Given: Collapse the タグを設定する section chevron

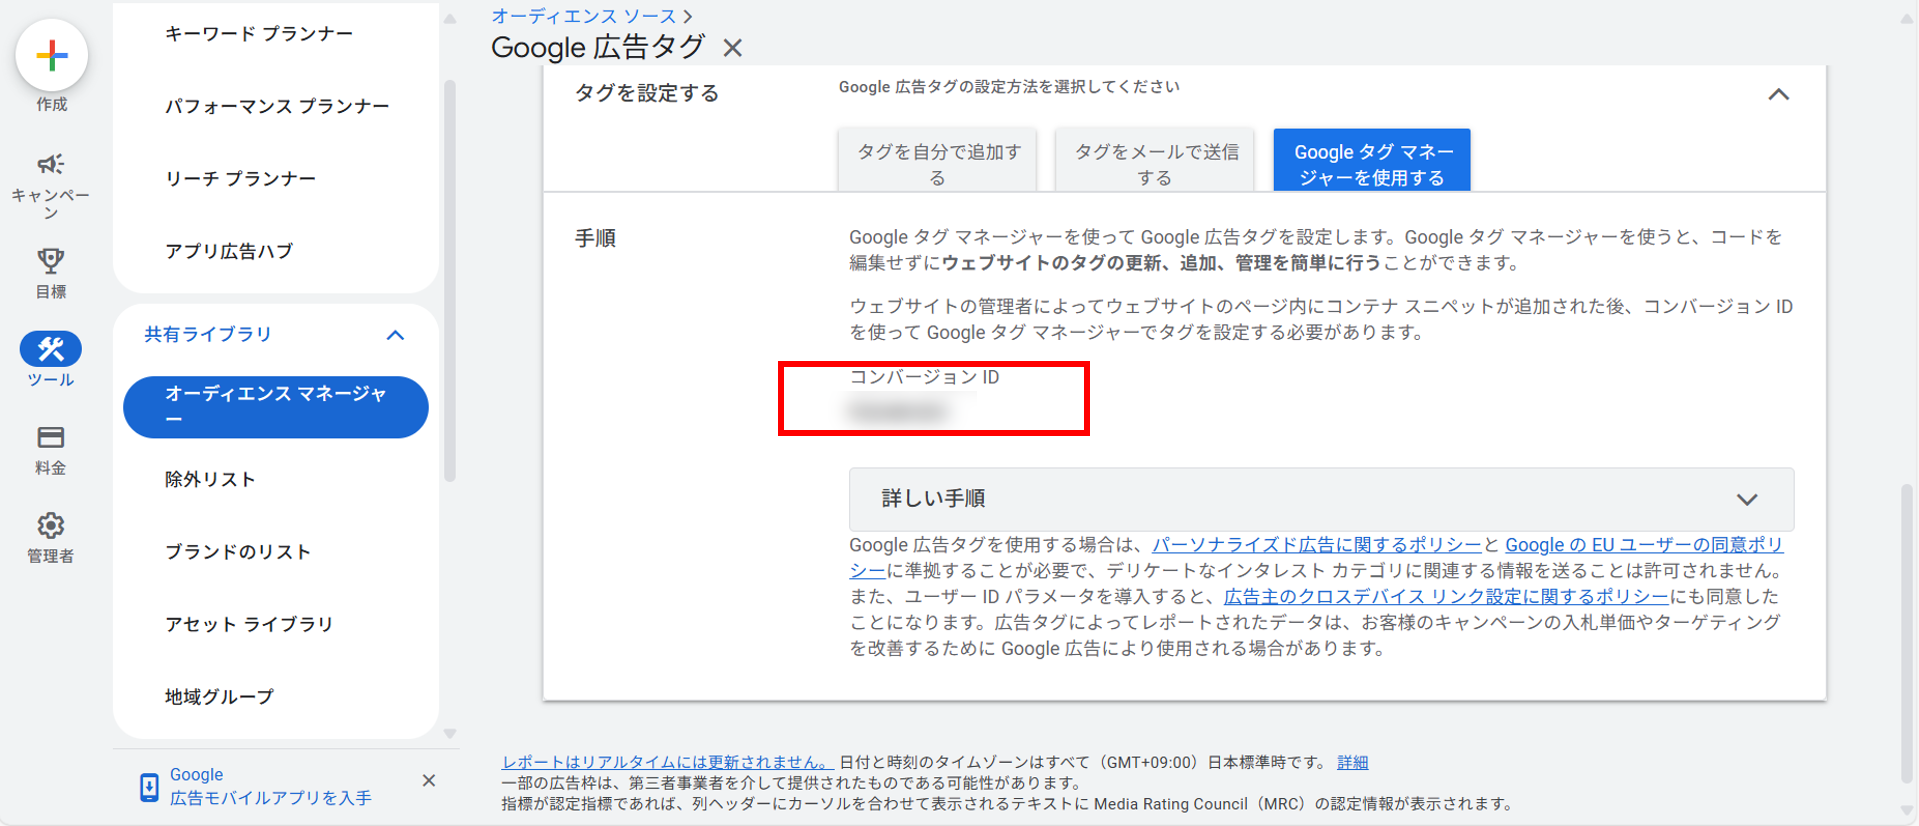Looking at the screenshot, I should point(1778,95).
